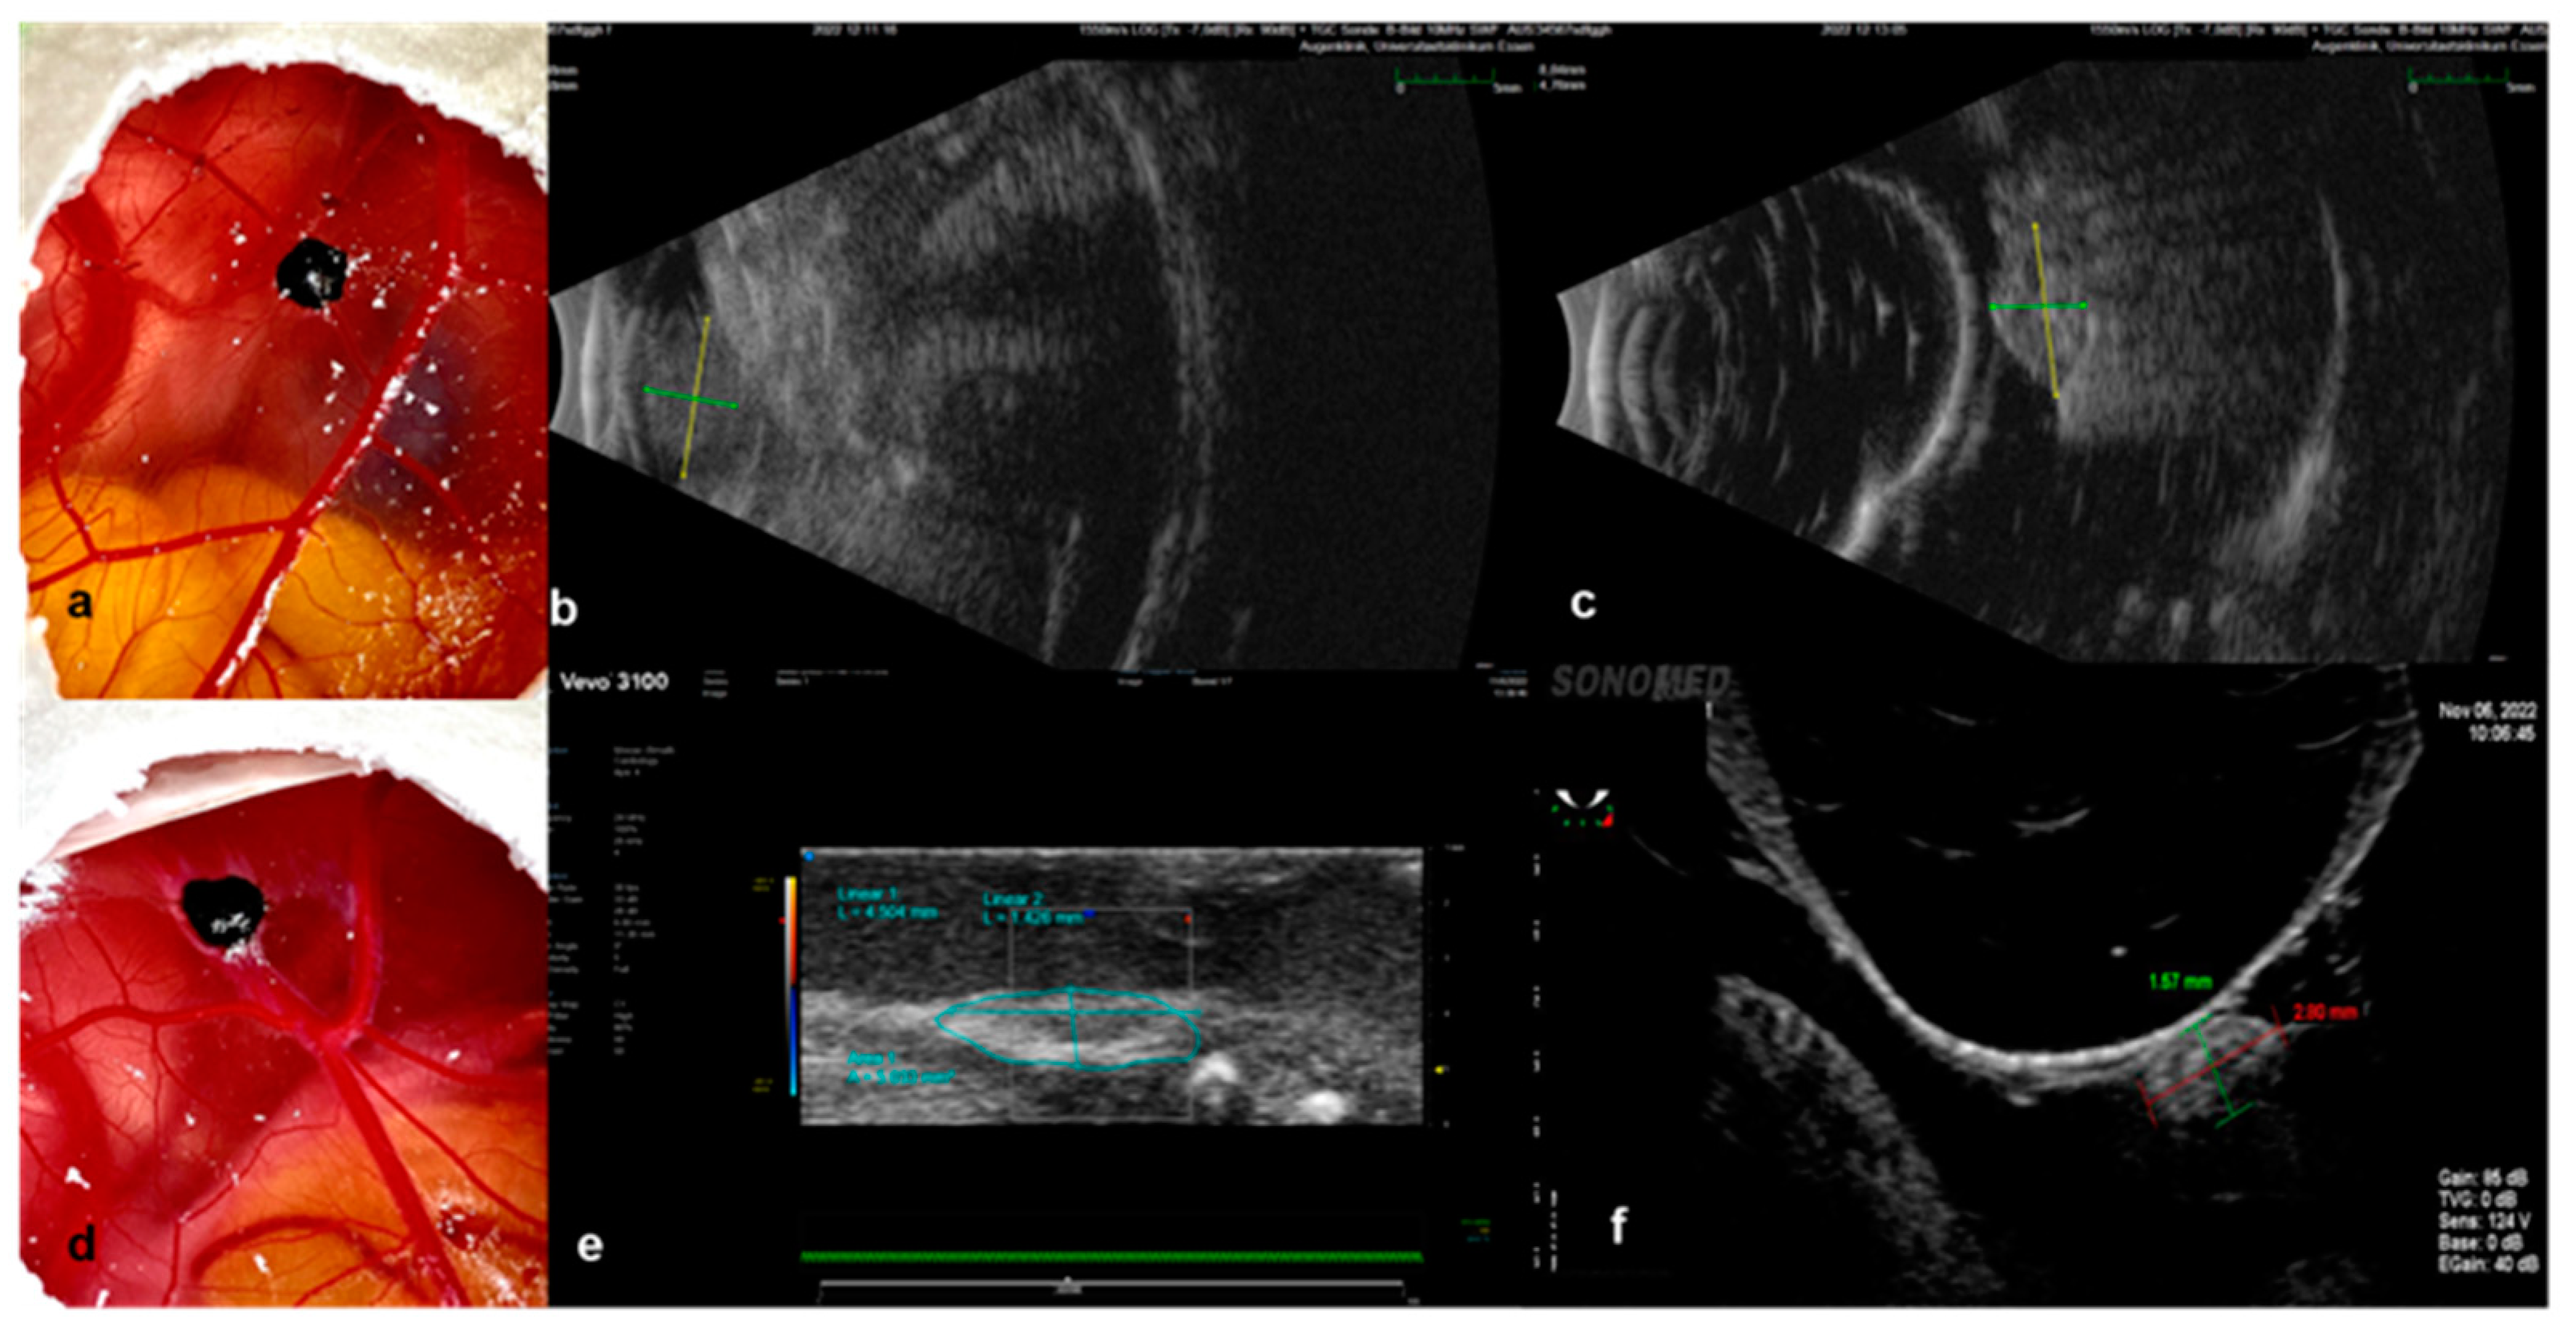2576x1332 pixels.
Task: Click the black tumor in panel a
Action: 311,272
